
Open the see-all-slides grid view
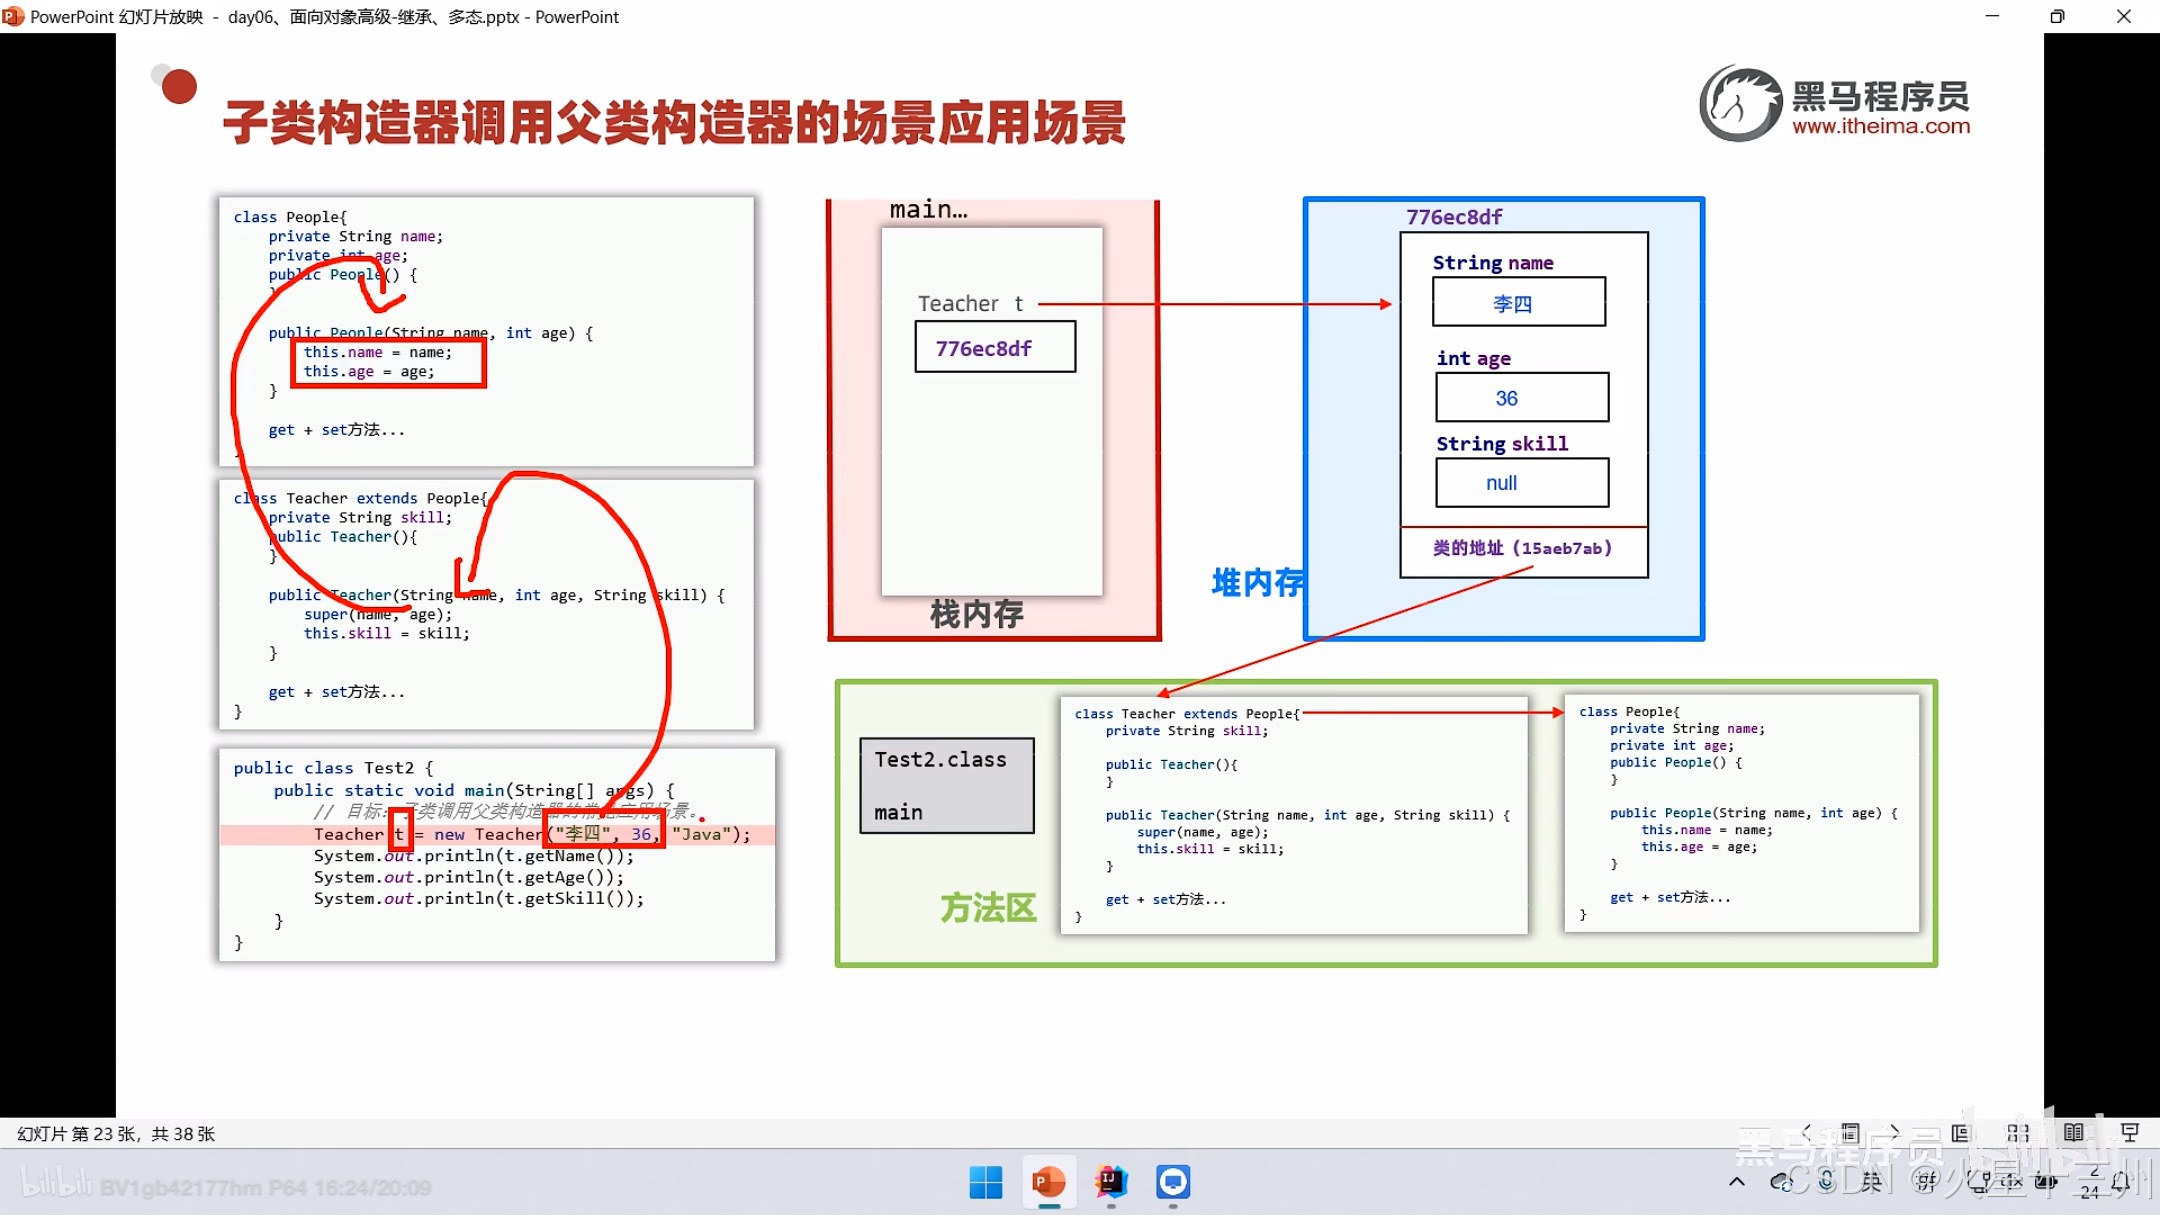tap(2018, 1132)
